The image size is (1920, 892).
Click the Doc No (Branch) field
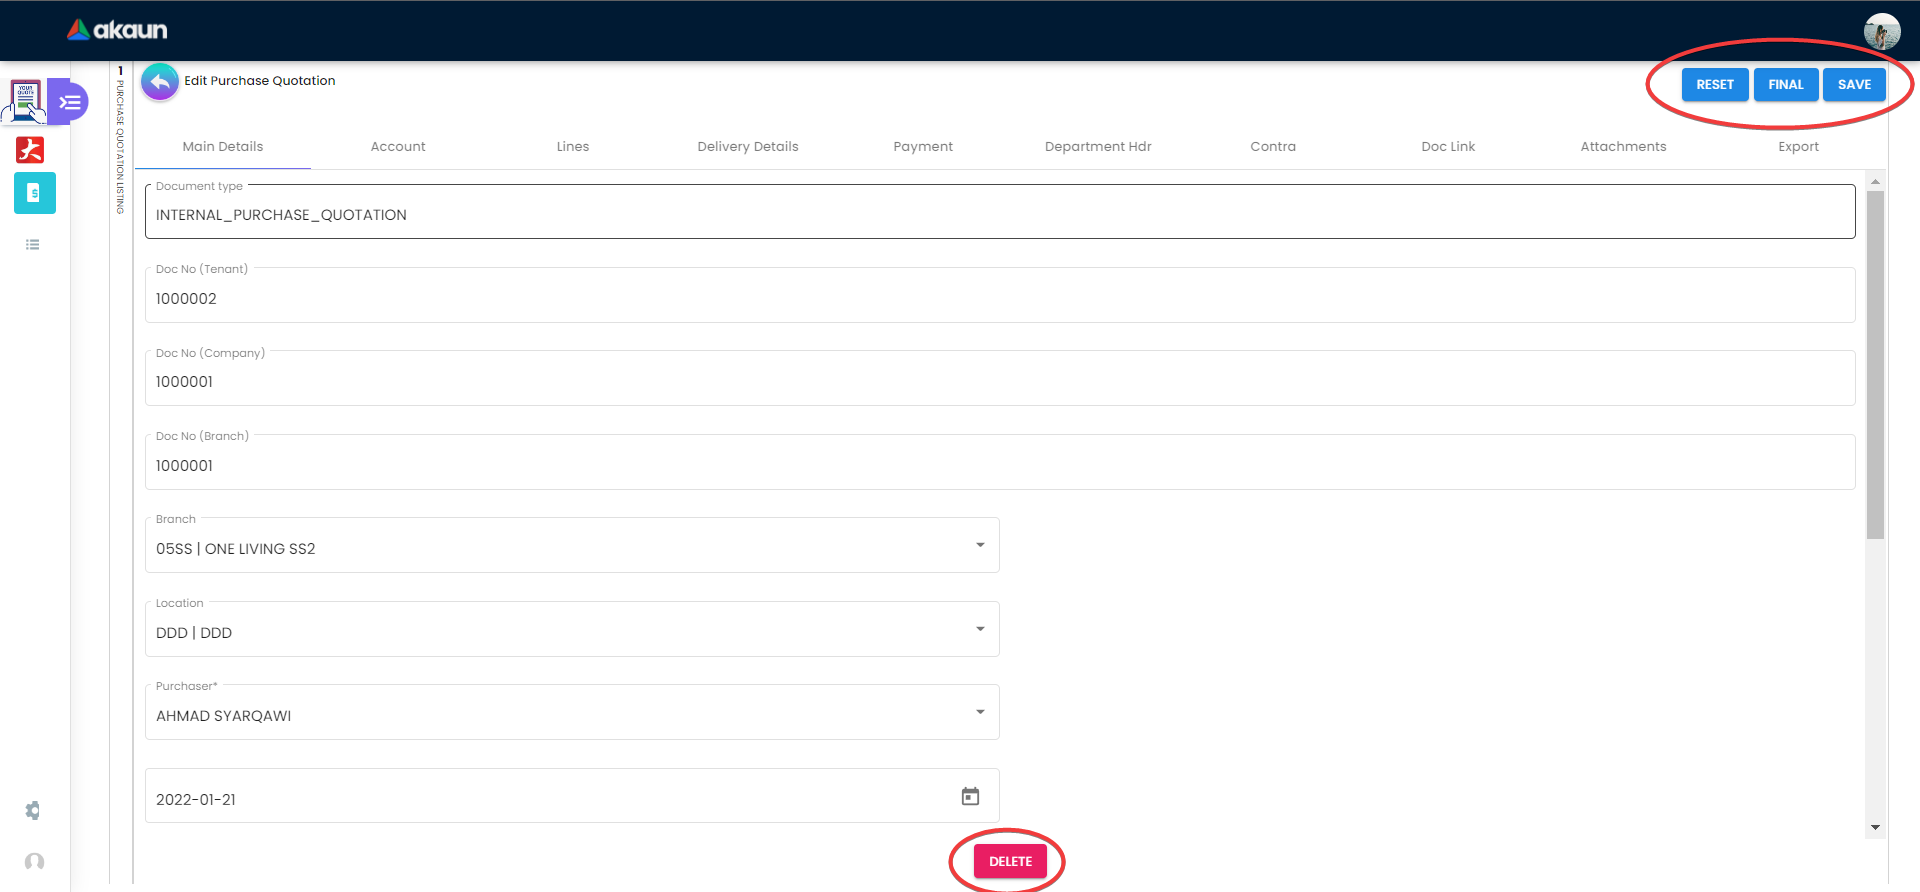point(1000,462)
